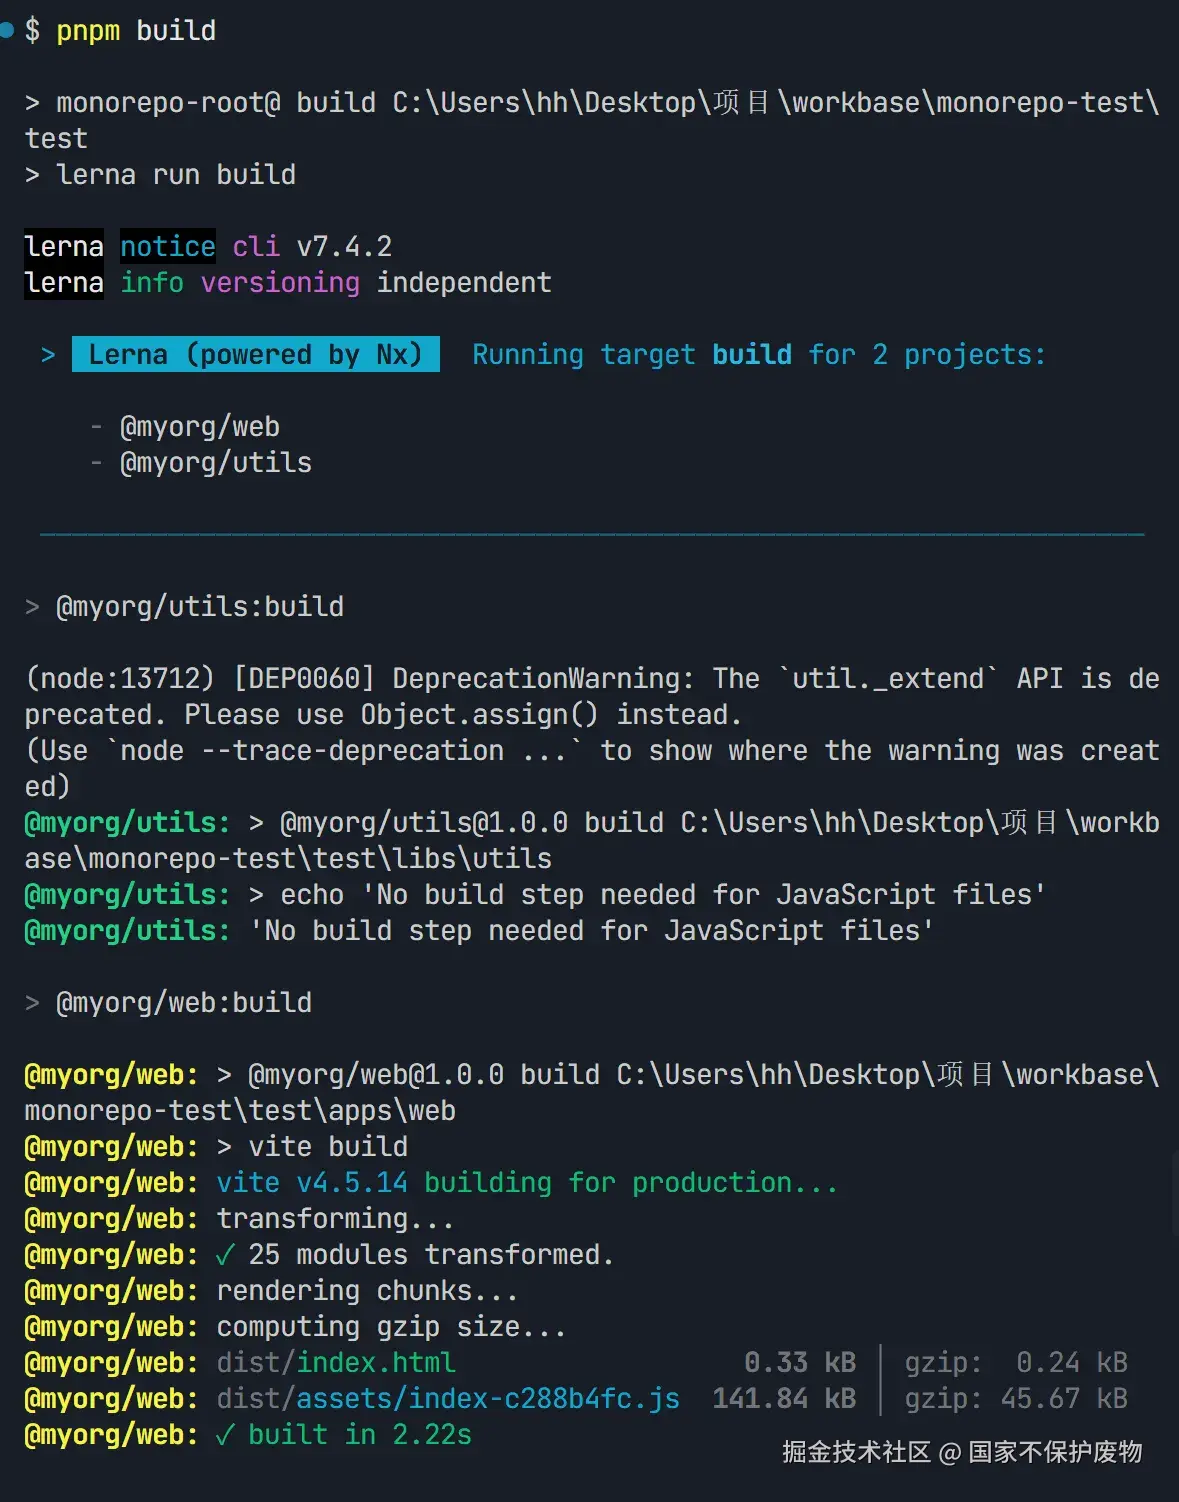The image size is (1179, 1502).
Task: Click the vite v4.5.14 building for production line
Action: (x=527, y=1183)
